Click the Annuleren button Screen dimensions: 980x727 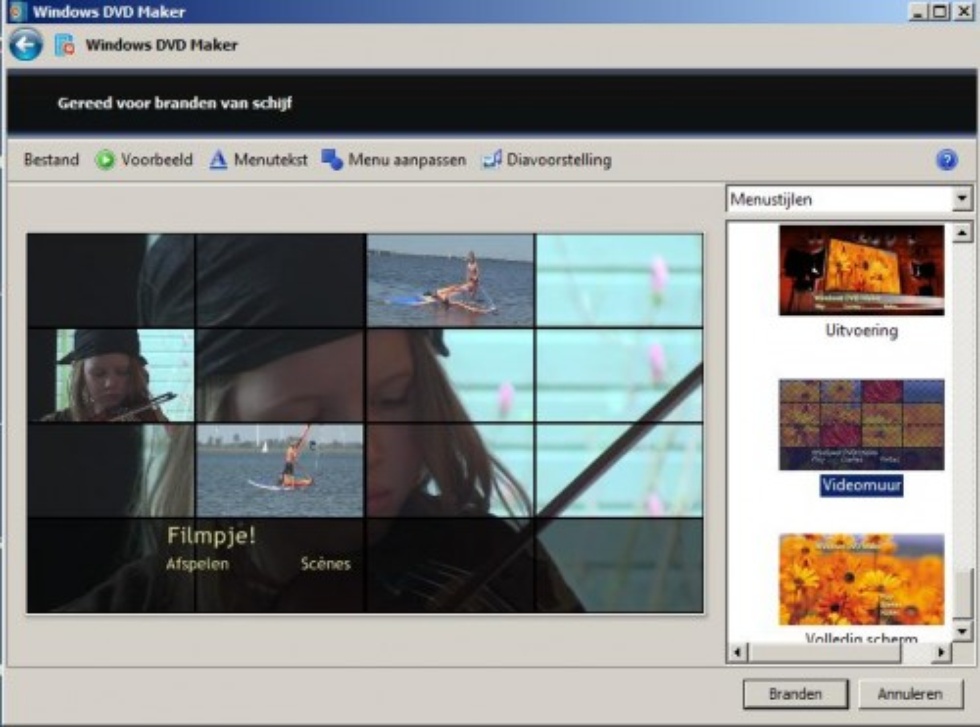910,693
